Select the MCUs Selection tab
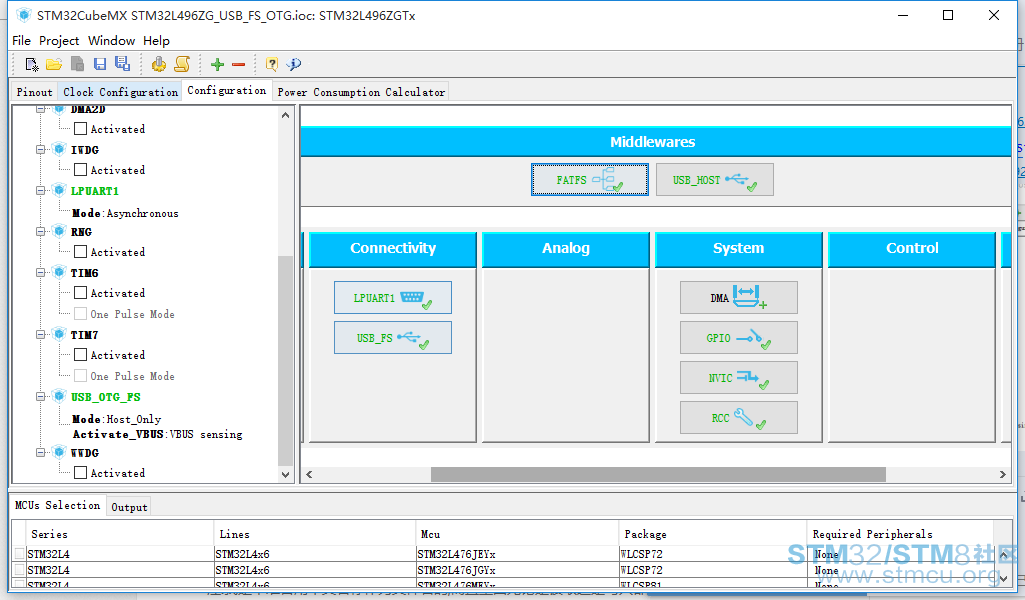1025x600 pixels. point(58,505)
